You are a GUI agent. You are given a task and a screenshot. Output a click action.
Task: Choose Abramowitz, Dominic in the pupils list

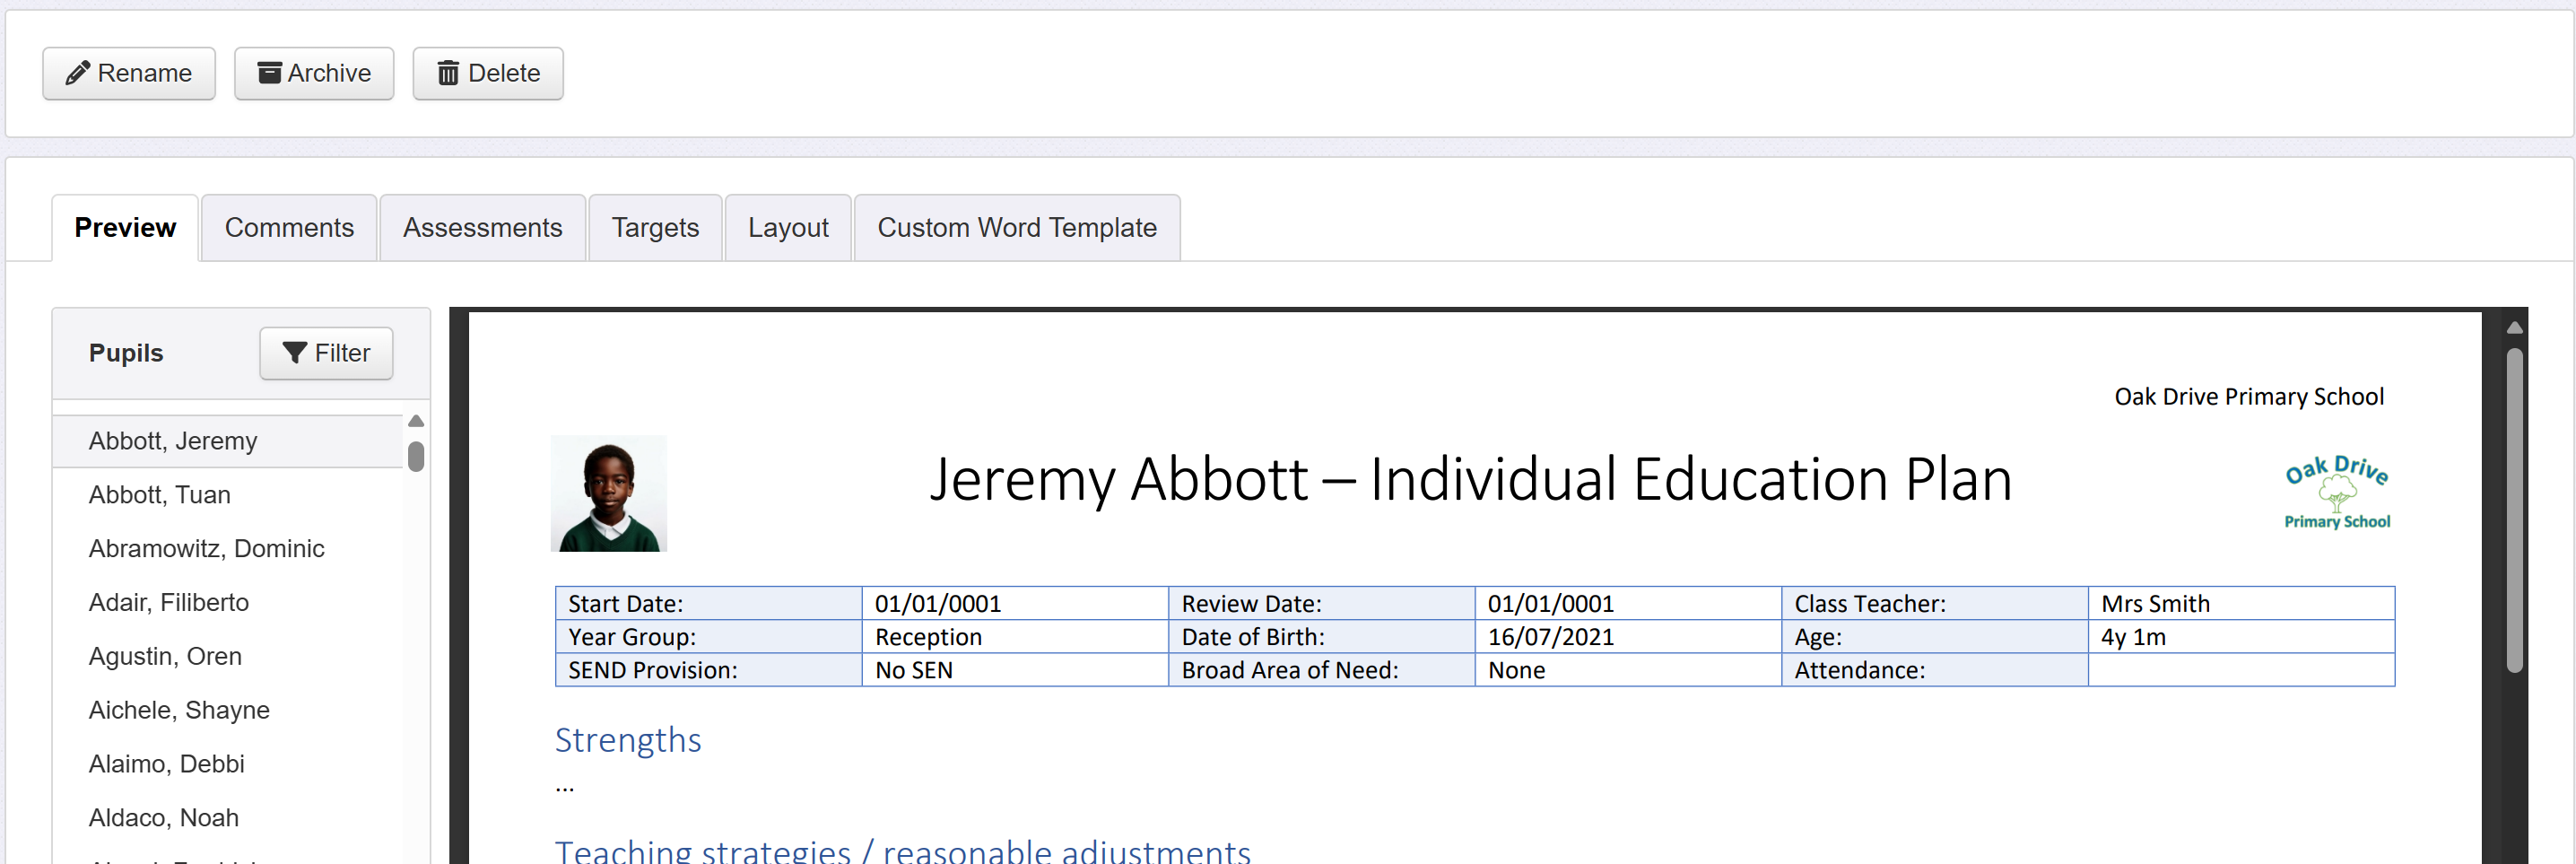(x=207, y=549)
